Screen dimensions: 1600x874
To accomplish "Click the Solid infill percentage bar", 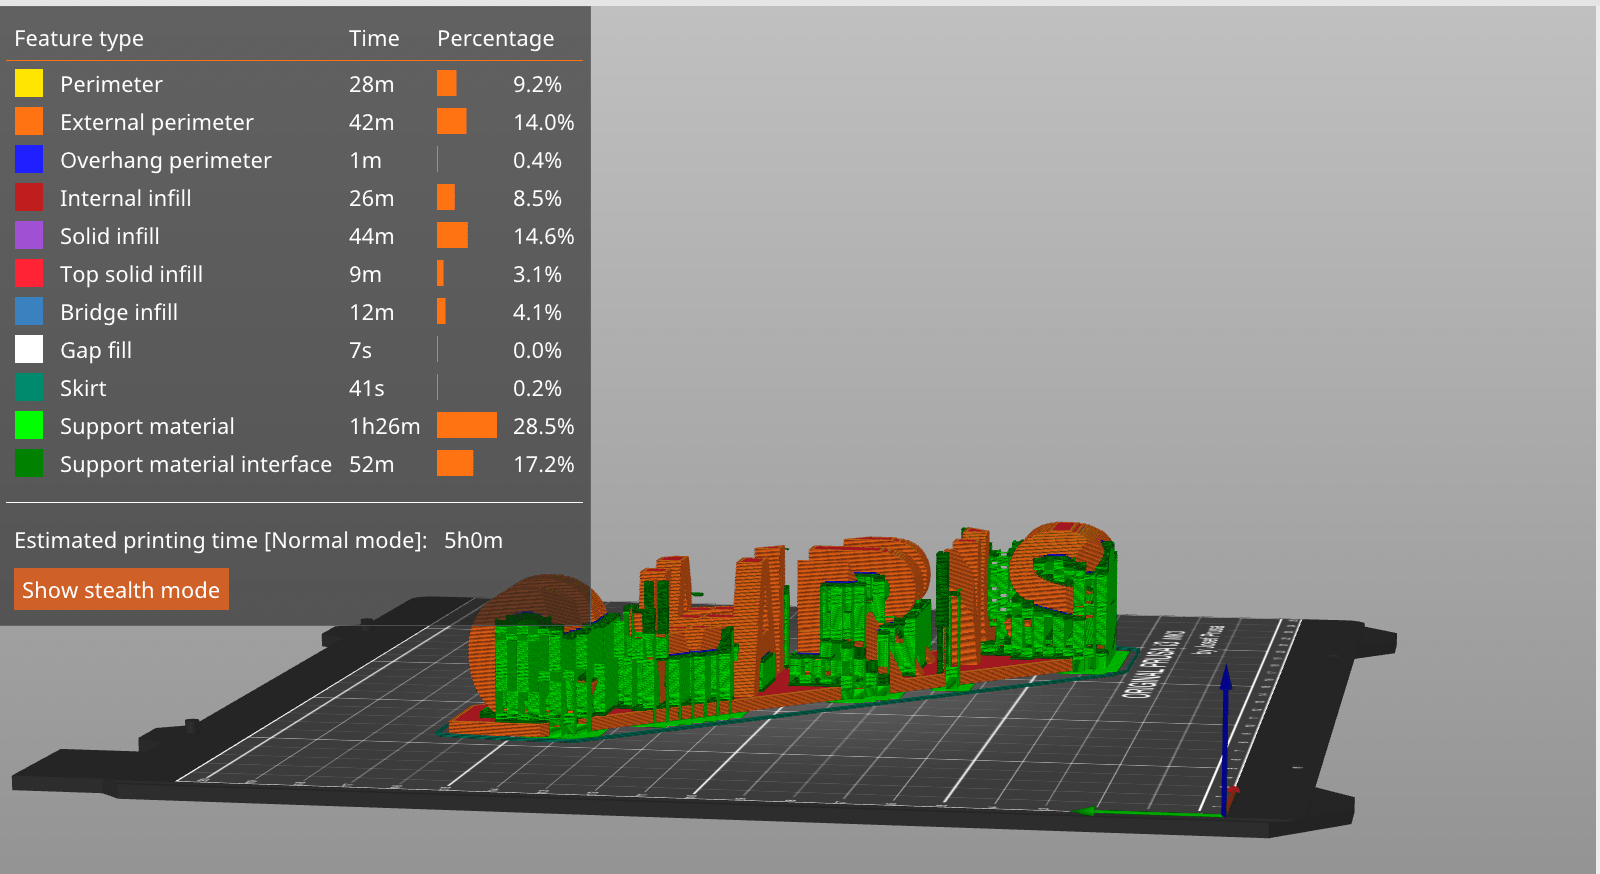I will pos(452,235).
